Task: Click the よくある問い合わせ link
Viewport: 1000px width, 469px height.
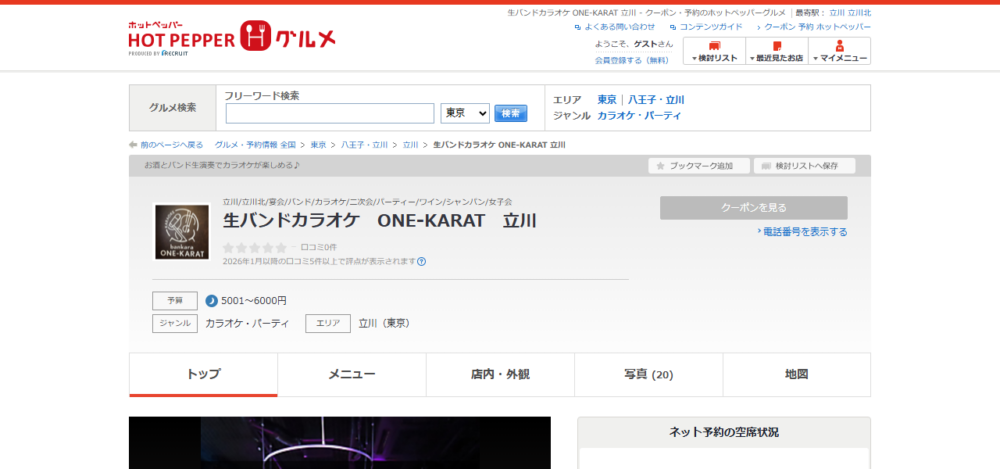Action: click(x=619, y=27)
